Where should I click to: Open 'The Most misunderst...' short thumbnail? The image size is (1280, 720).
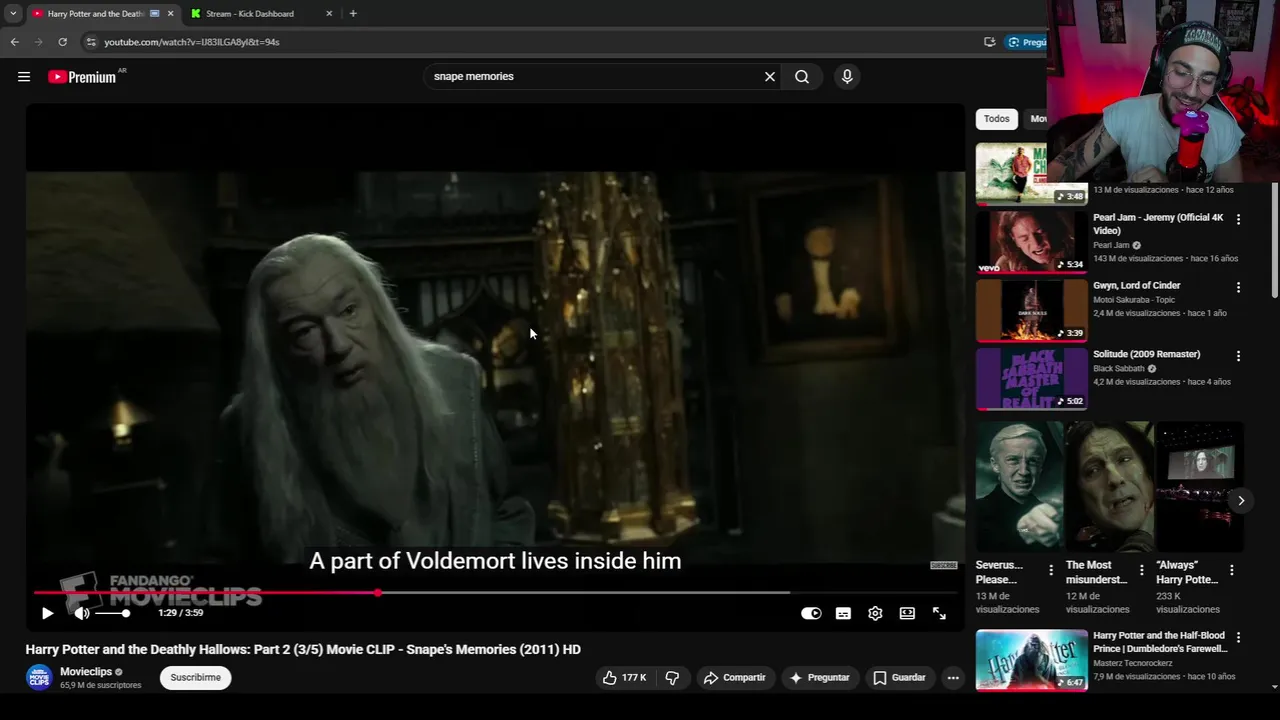pyautogui.click(x=1109, y=487)
